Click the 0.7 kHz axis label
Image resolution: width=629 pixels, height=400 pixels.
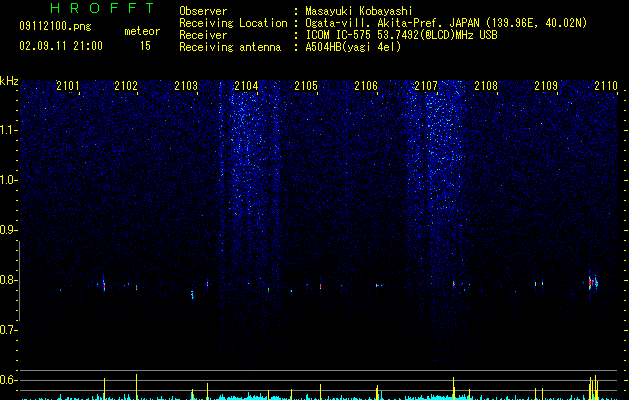8,330
